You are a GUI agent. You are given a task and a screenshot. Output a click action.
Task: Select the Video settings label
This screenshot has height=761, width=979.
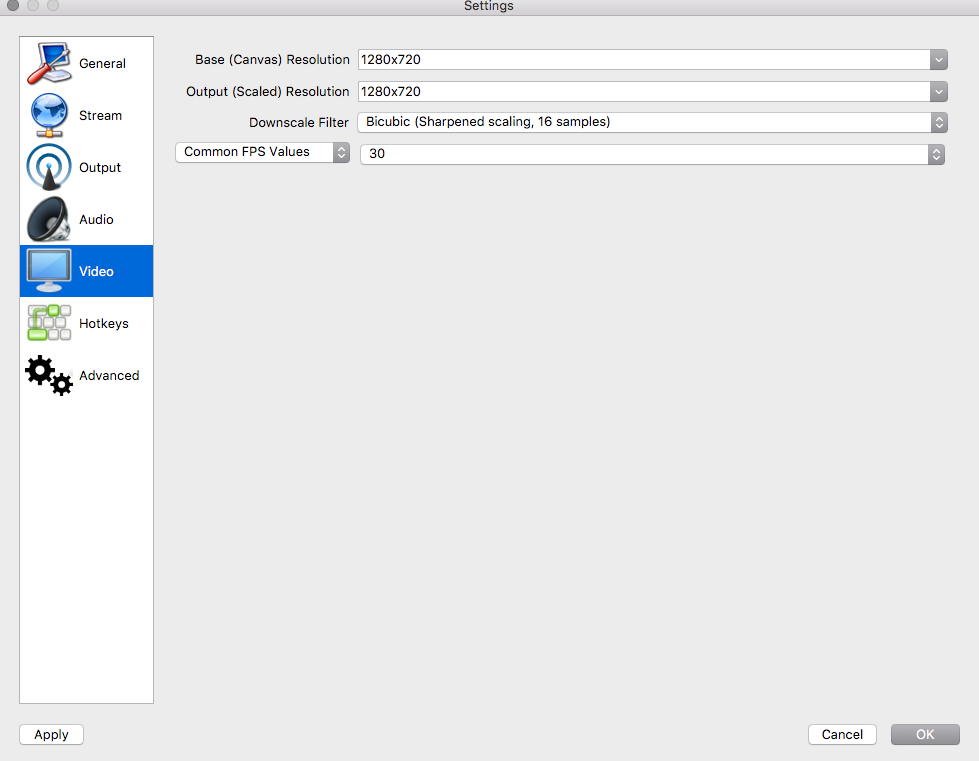pyautogui.click(x=96, y=271)
